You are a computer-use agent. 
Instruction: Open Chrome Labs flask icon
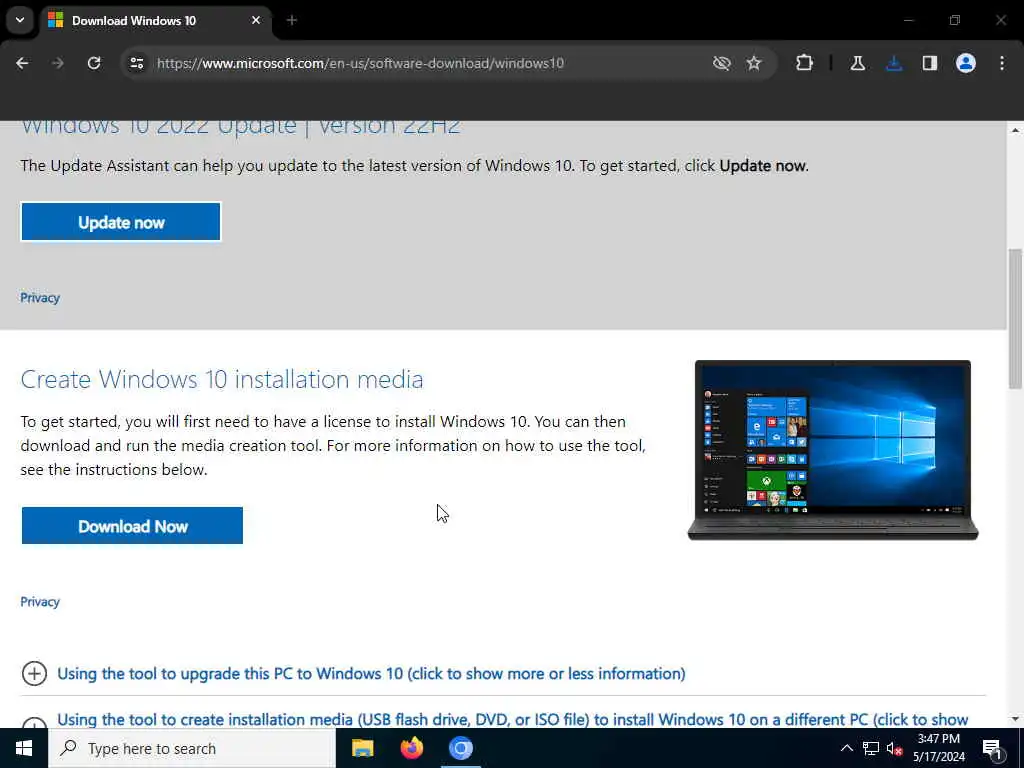pyautogui.click(x=857, y=63)
